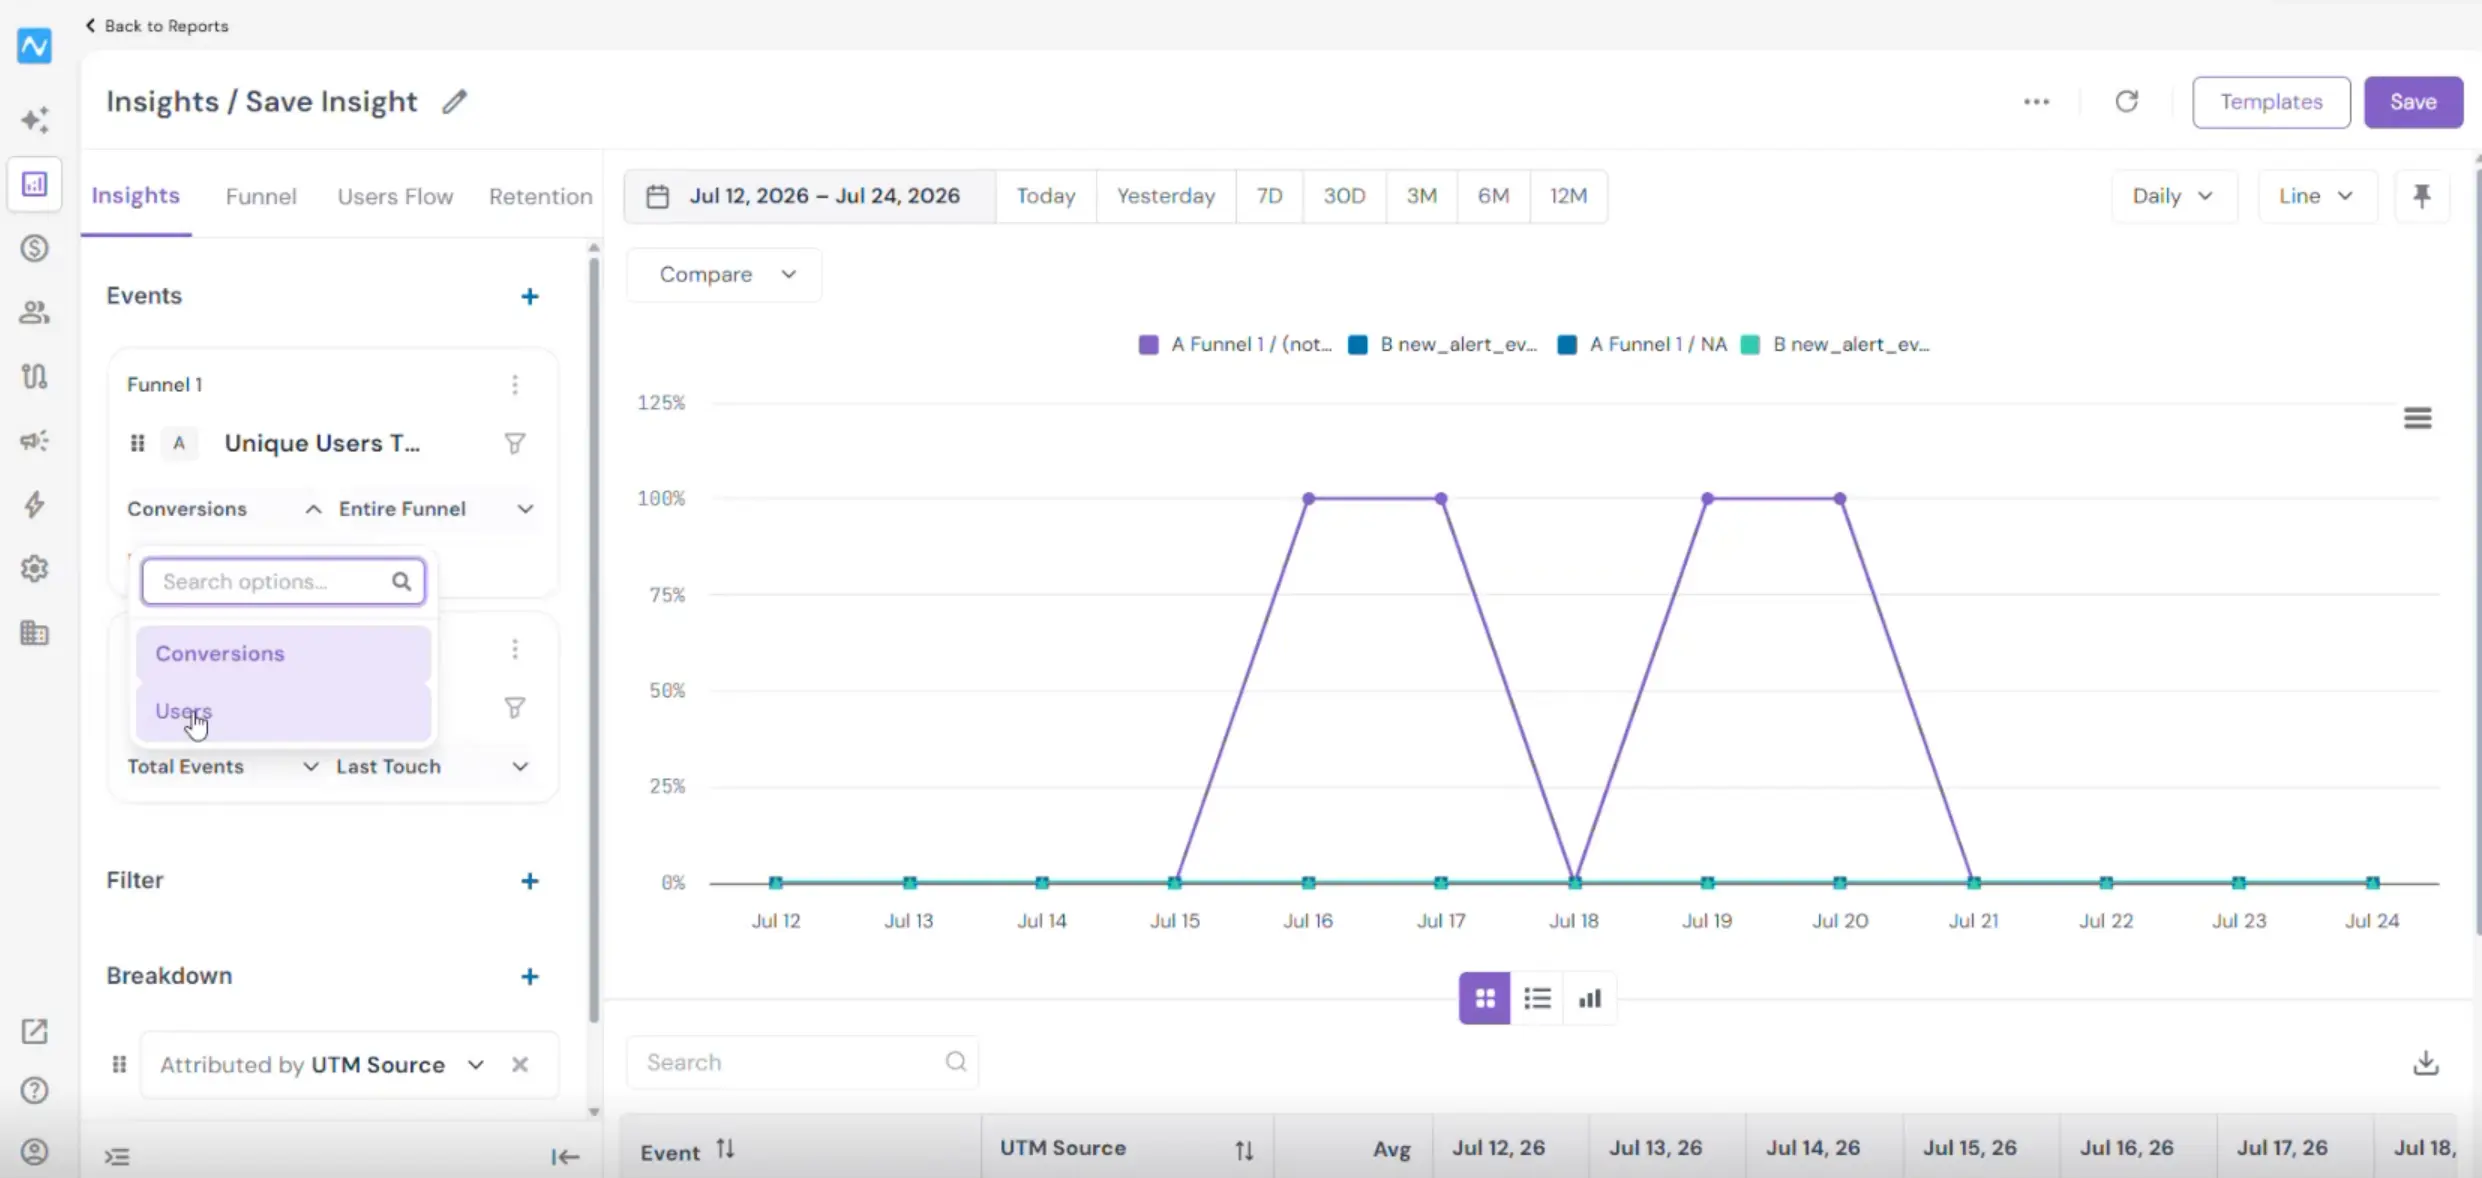Open filter for Unique Users event A
This screenshot has width=2482, height=1178.
(x=515, y=444)
